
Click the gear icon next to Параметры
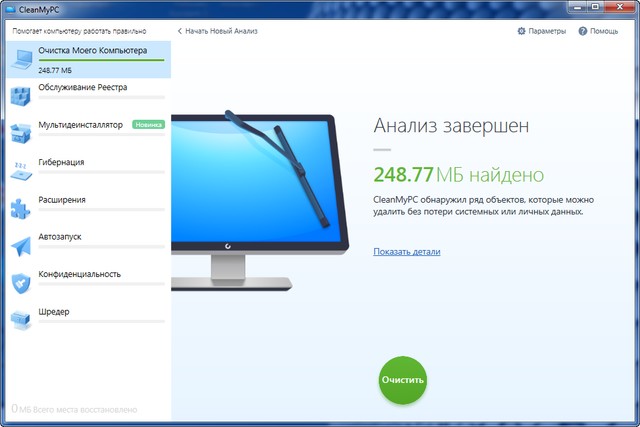click(521, 31)
